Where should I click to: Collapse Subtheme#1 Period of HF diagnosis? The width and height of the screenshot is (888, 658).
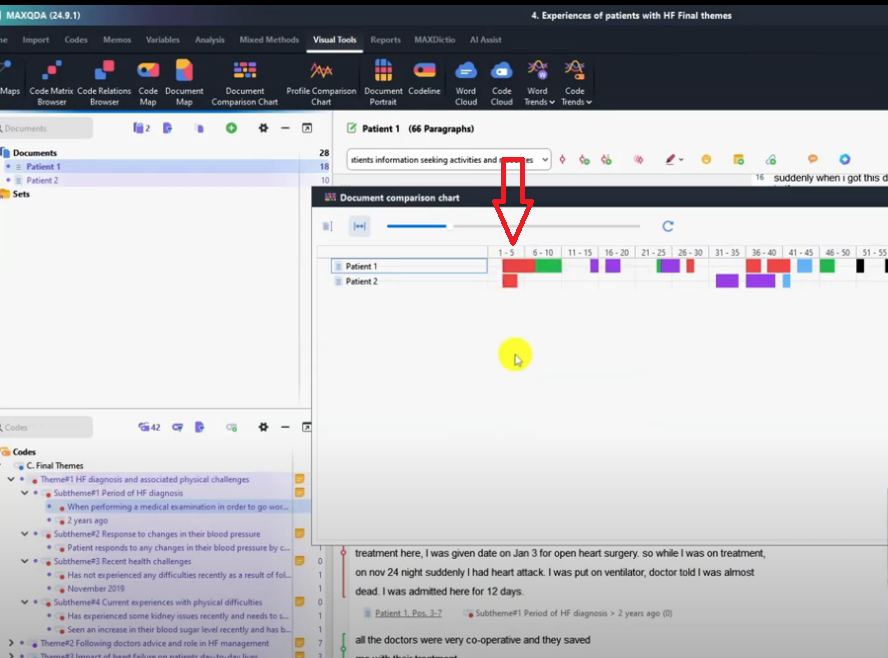point(24,493)
